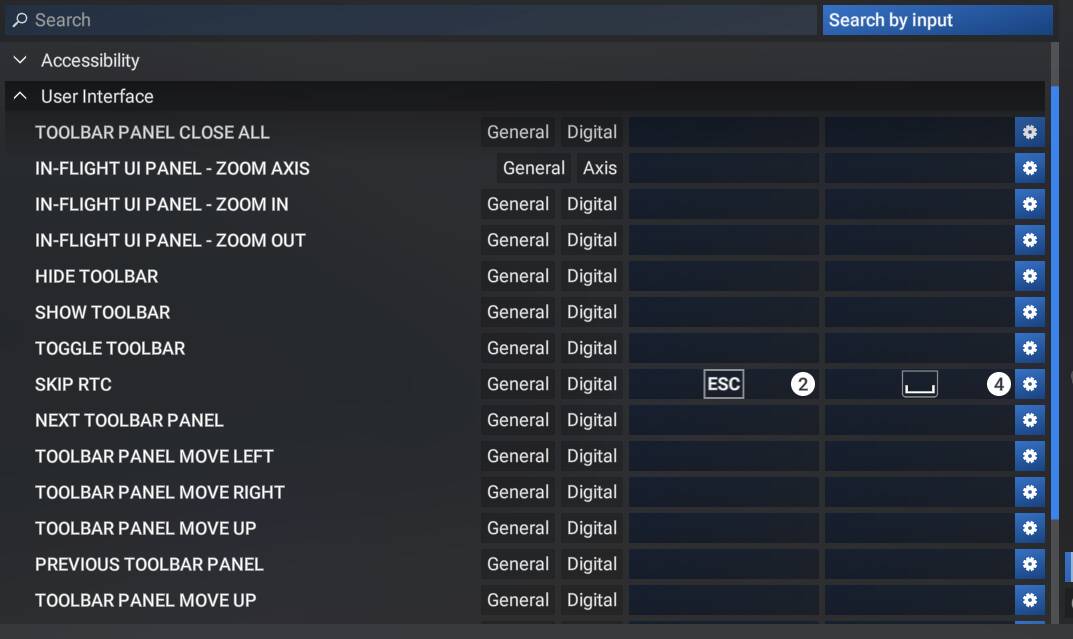Click the conflict badge numbered 2
The width and height of the screenshot is (1073, 639).
(x=803, y=384)
